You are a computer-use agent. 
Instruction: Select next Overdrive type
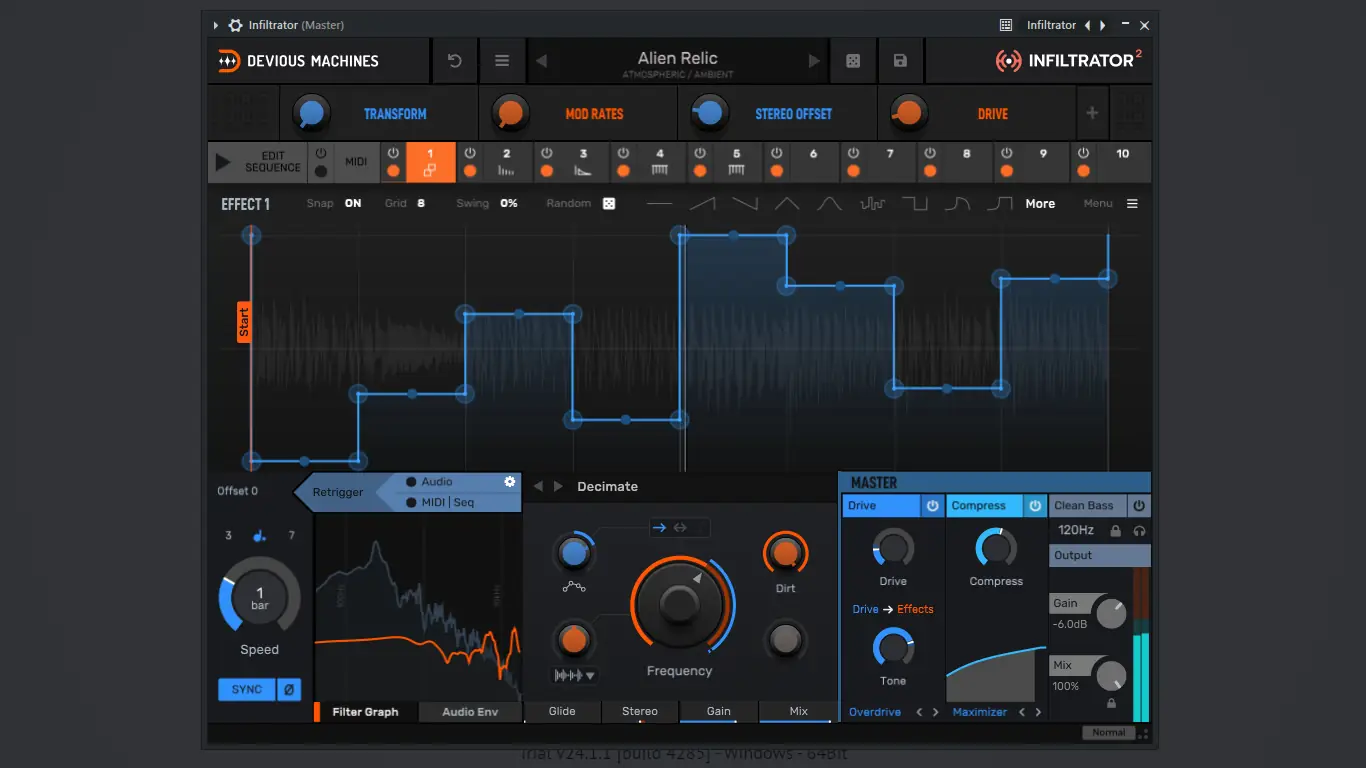936,712
